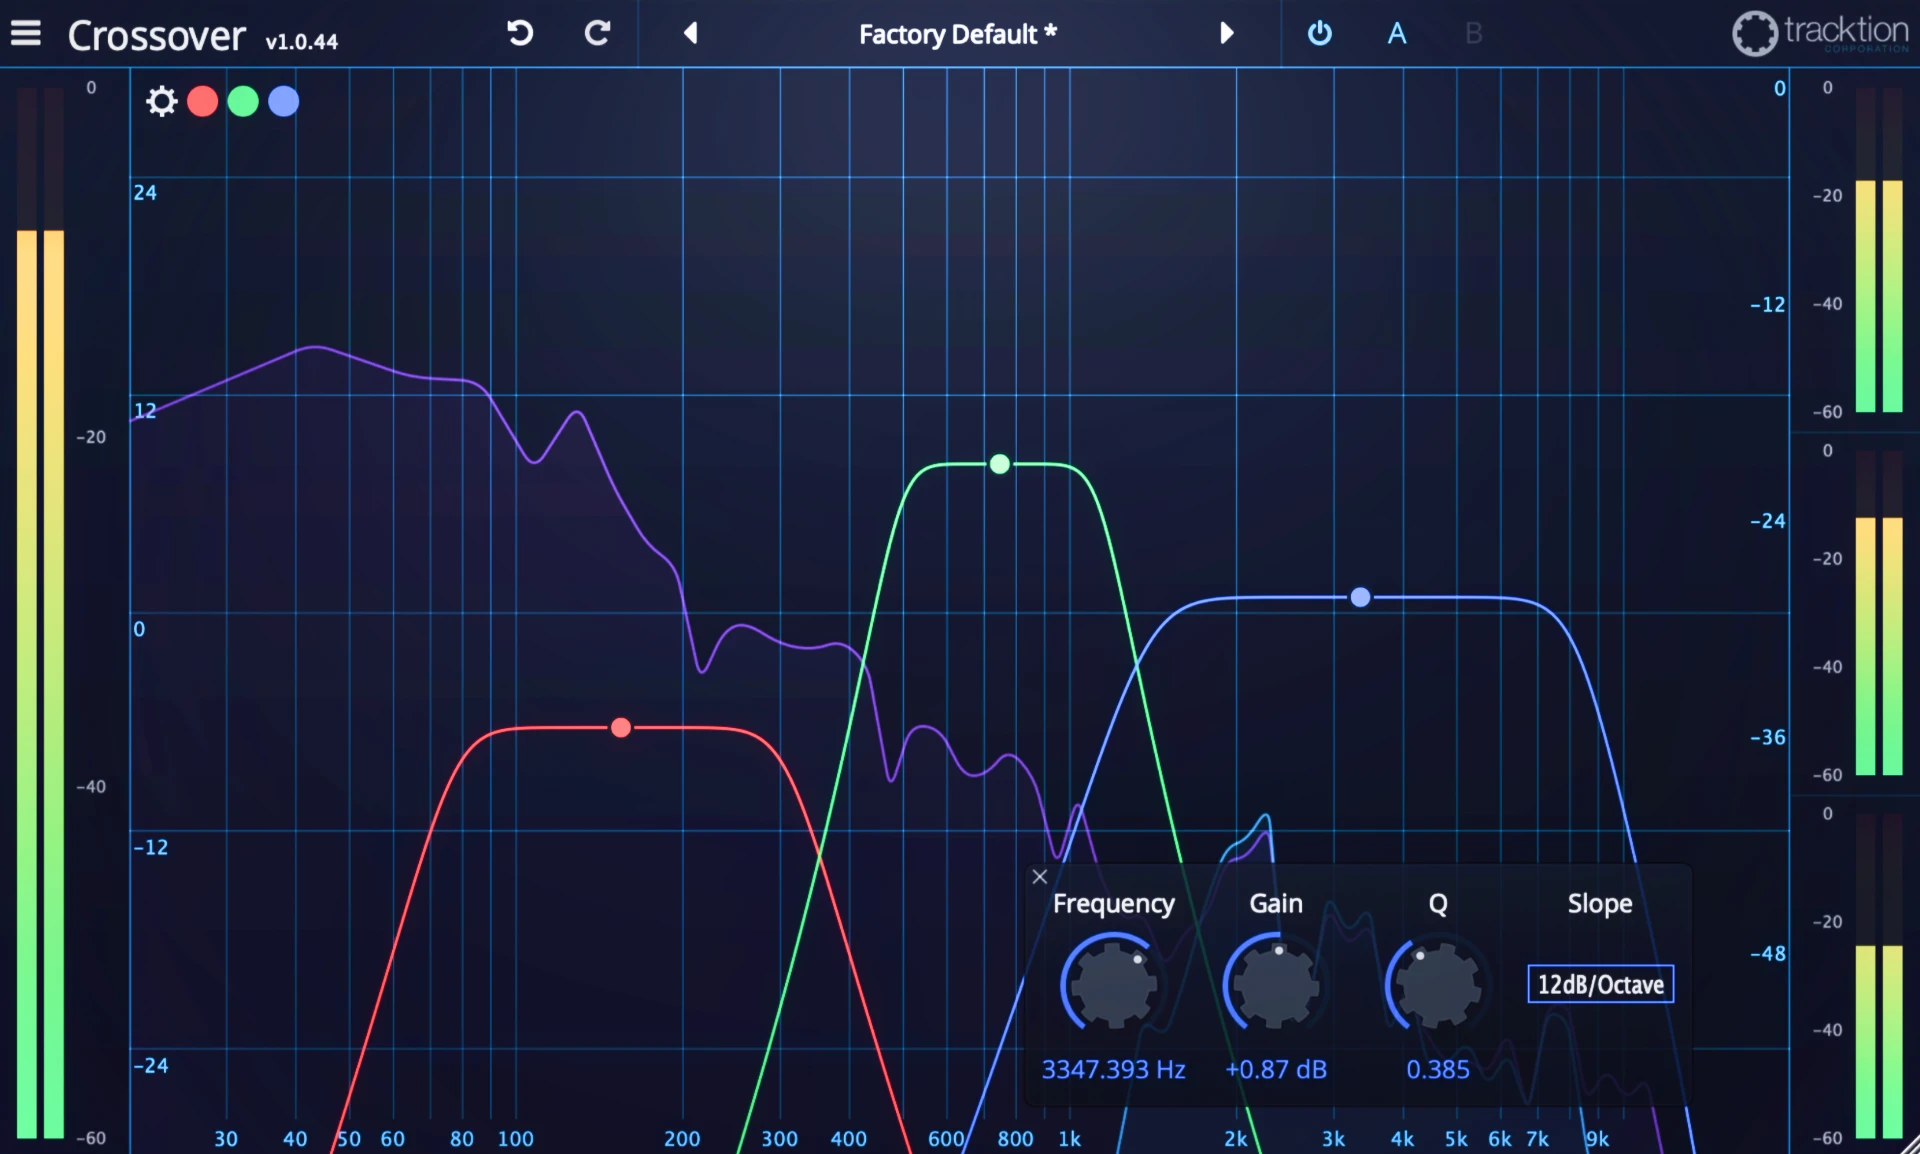Click the 100 Hz frequency axis label
This screenshot has height=1154, width=1920.
coord(515,1138)
